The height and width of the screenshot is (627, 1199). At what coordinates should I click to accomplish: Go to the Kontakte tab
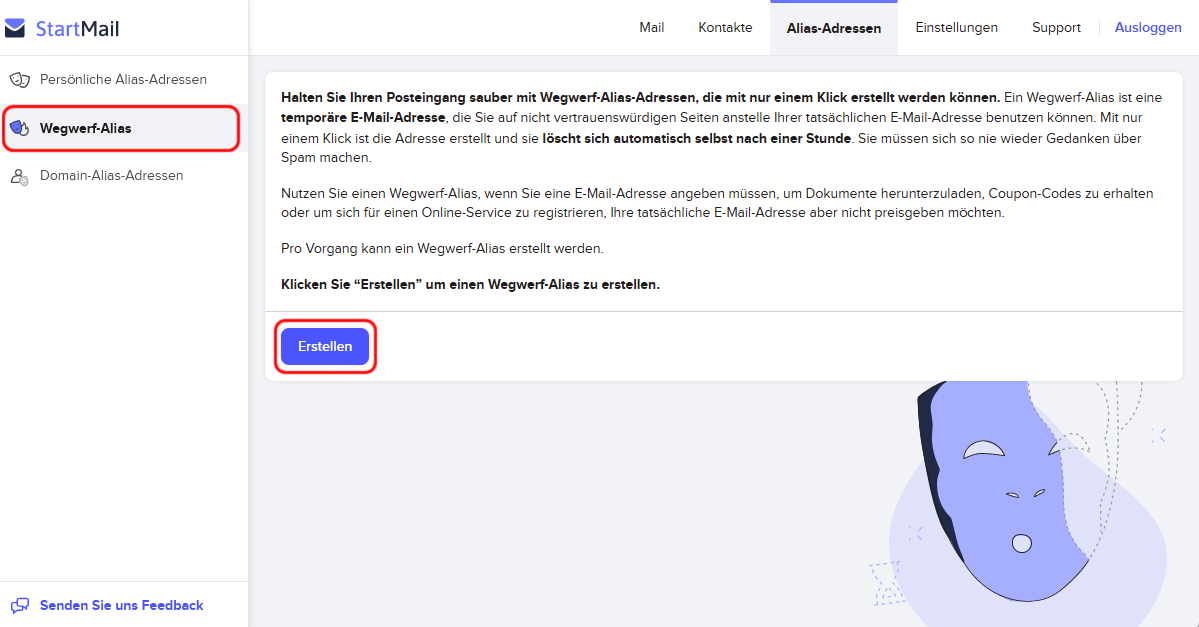(x=725, y=28)
